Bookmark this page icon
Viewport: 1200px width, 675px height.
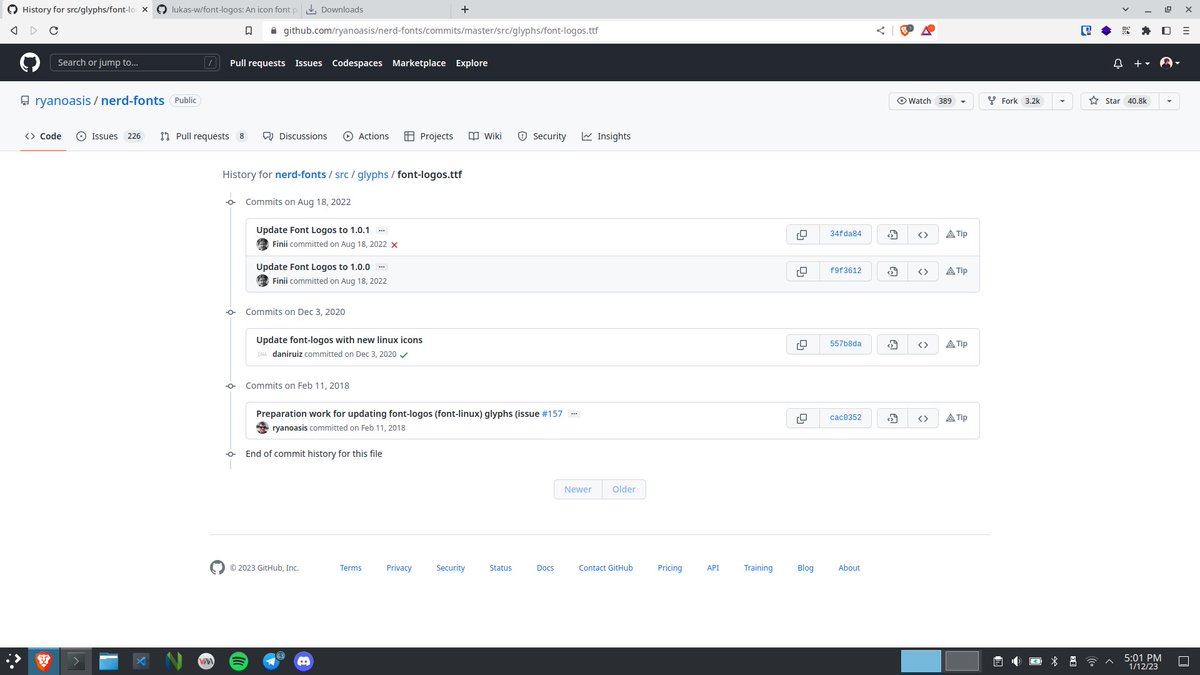pyautogui.click(x=247, y=30)
